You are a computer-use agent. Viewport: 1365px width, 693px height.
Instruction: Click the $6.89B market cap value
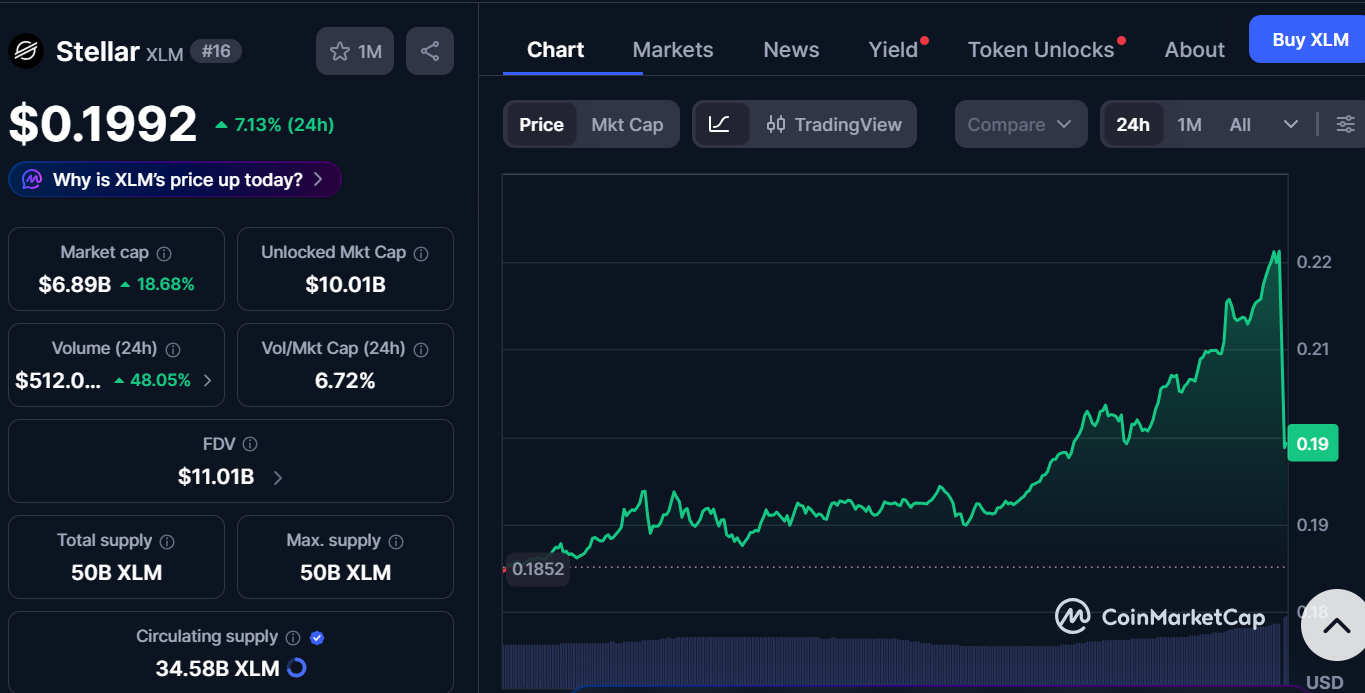tap(74, 284)
